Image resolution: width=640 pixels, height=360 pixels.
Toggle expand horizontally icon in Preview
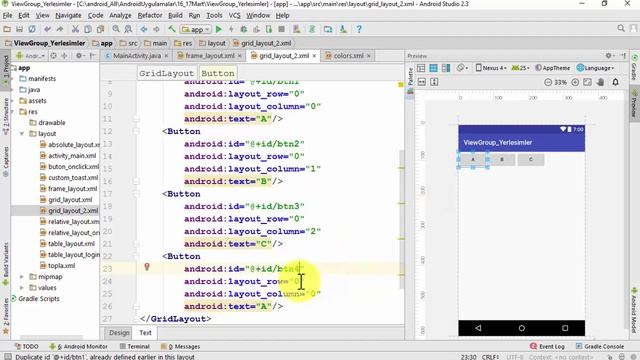[422, 82]
